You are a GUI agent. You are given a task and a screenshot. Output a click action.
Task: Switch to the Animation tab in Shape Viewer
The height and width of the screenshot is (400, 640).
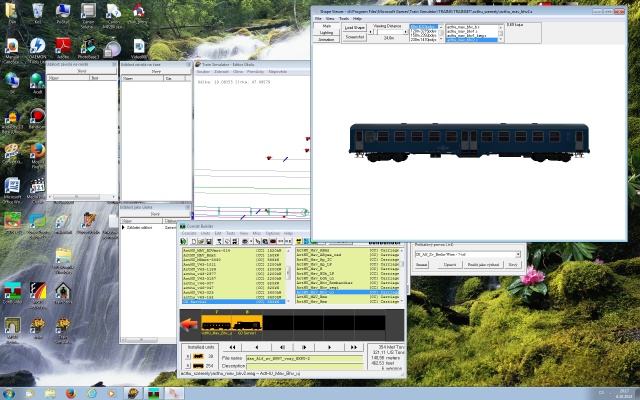tap(326, 39)
